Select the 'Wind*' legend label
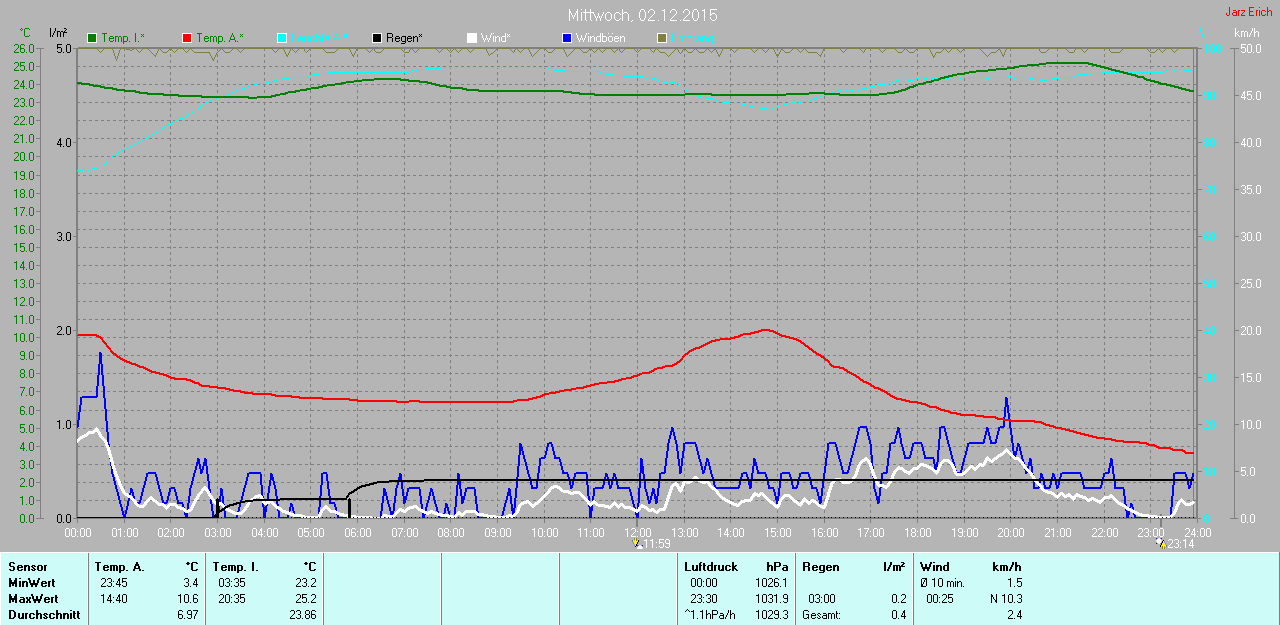Viewport: 1280px width, 625px height. tap(496, 38)
